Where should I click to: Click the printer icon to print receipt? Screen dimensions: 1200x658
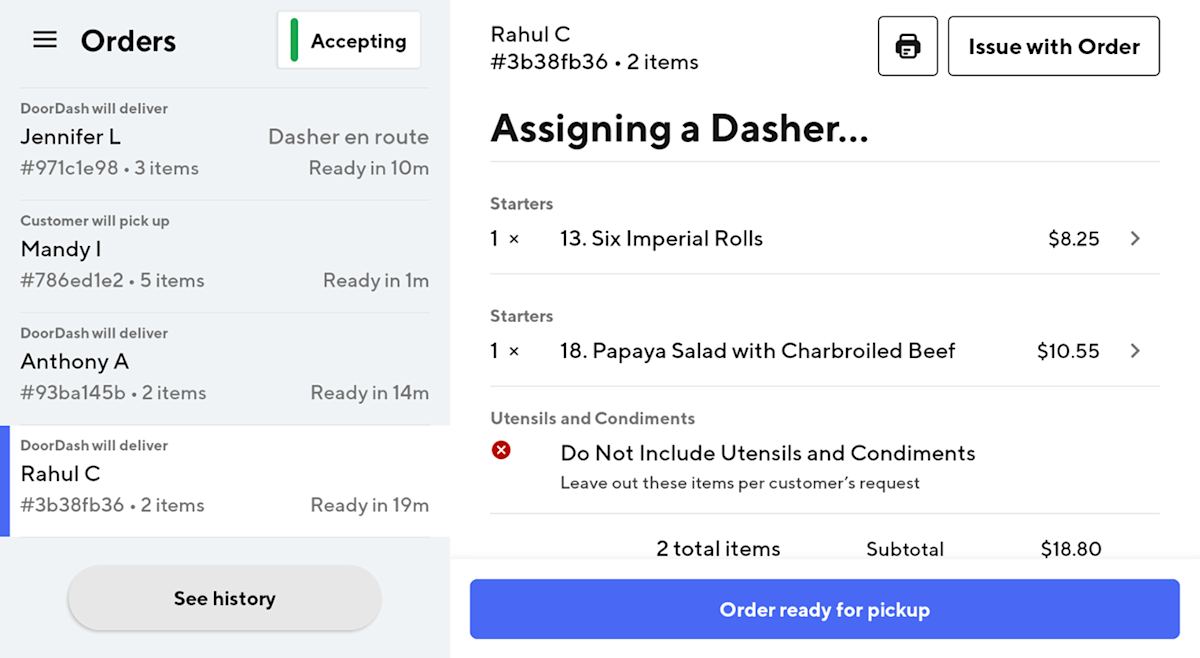pyautogui.click(x=907, y=45)
